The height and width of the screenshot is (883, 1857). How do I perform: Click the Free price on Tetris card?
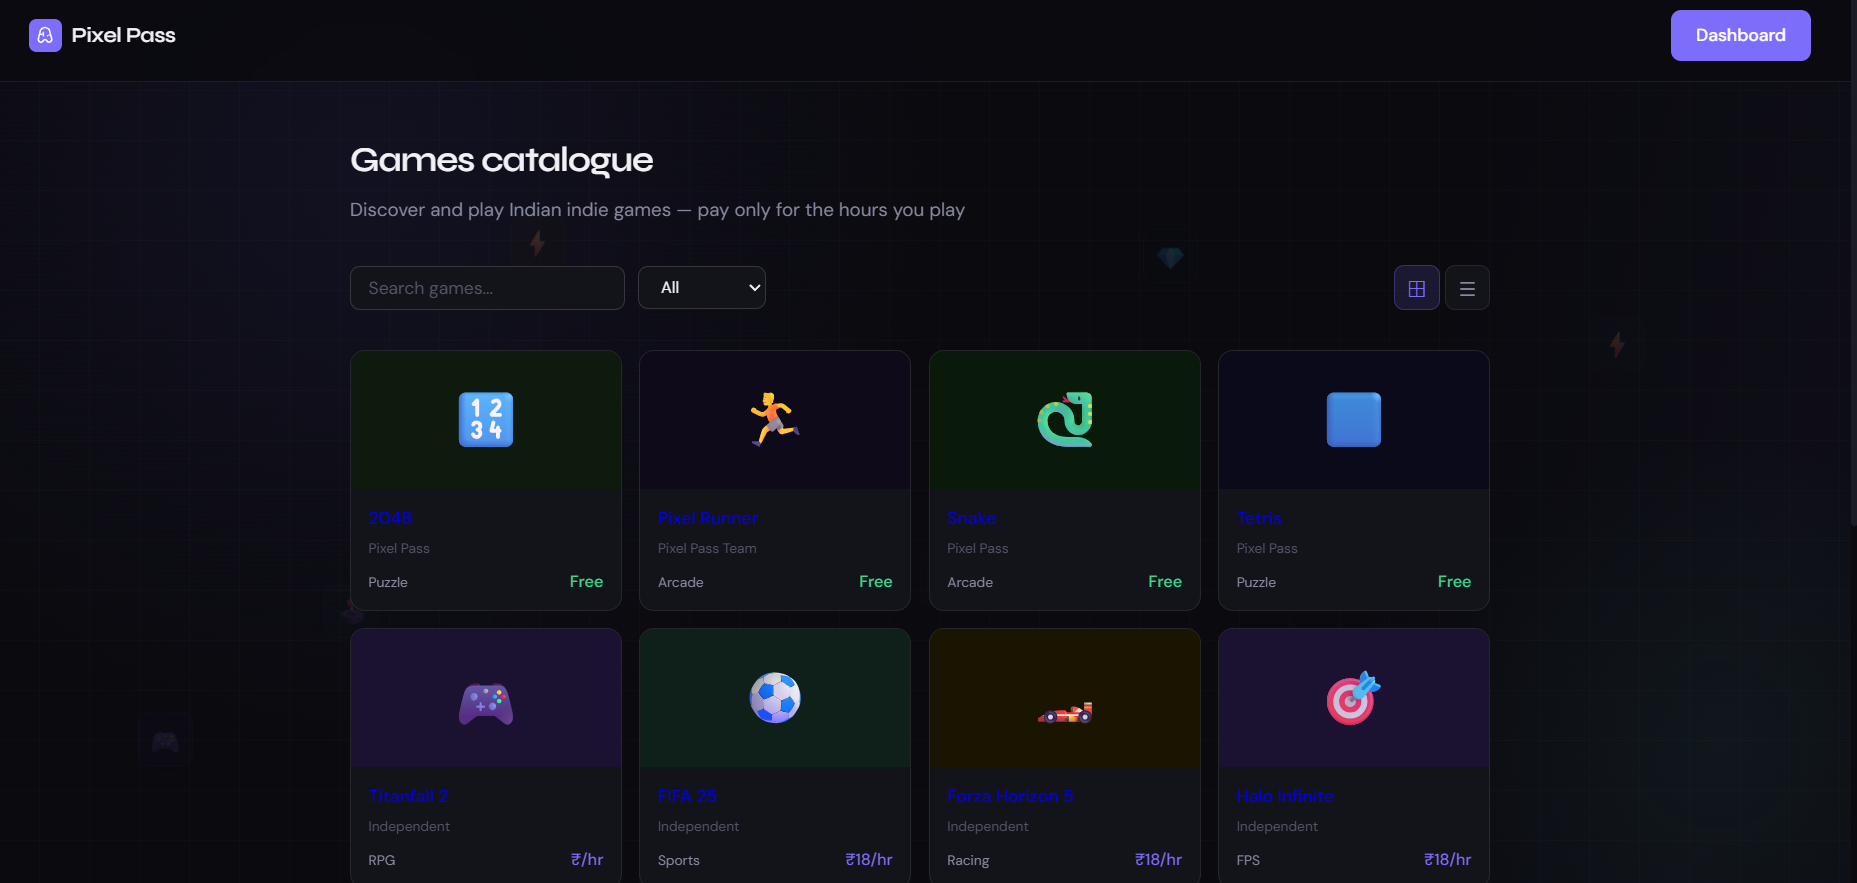pos(1454,582)
